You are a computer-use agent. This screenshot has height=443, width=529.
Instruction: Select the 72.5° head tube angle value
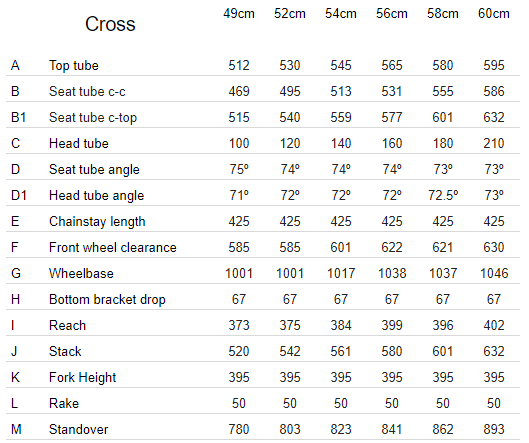tap(443, 196)
